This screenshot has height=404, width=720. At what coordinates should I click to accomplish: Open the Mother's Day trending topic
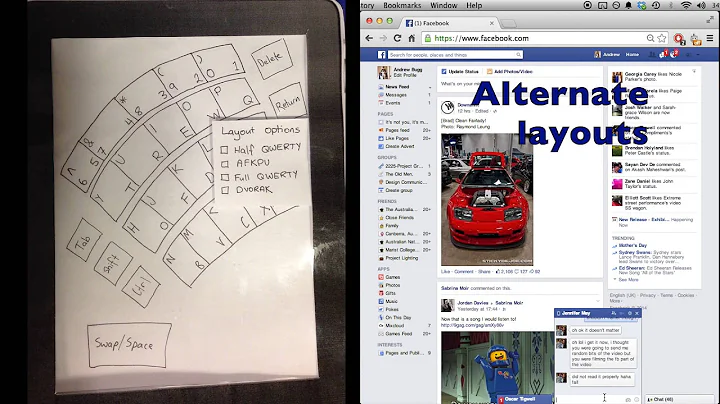pyautogui.click(x=632, y=246)
